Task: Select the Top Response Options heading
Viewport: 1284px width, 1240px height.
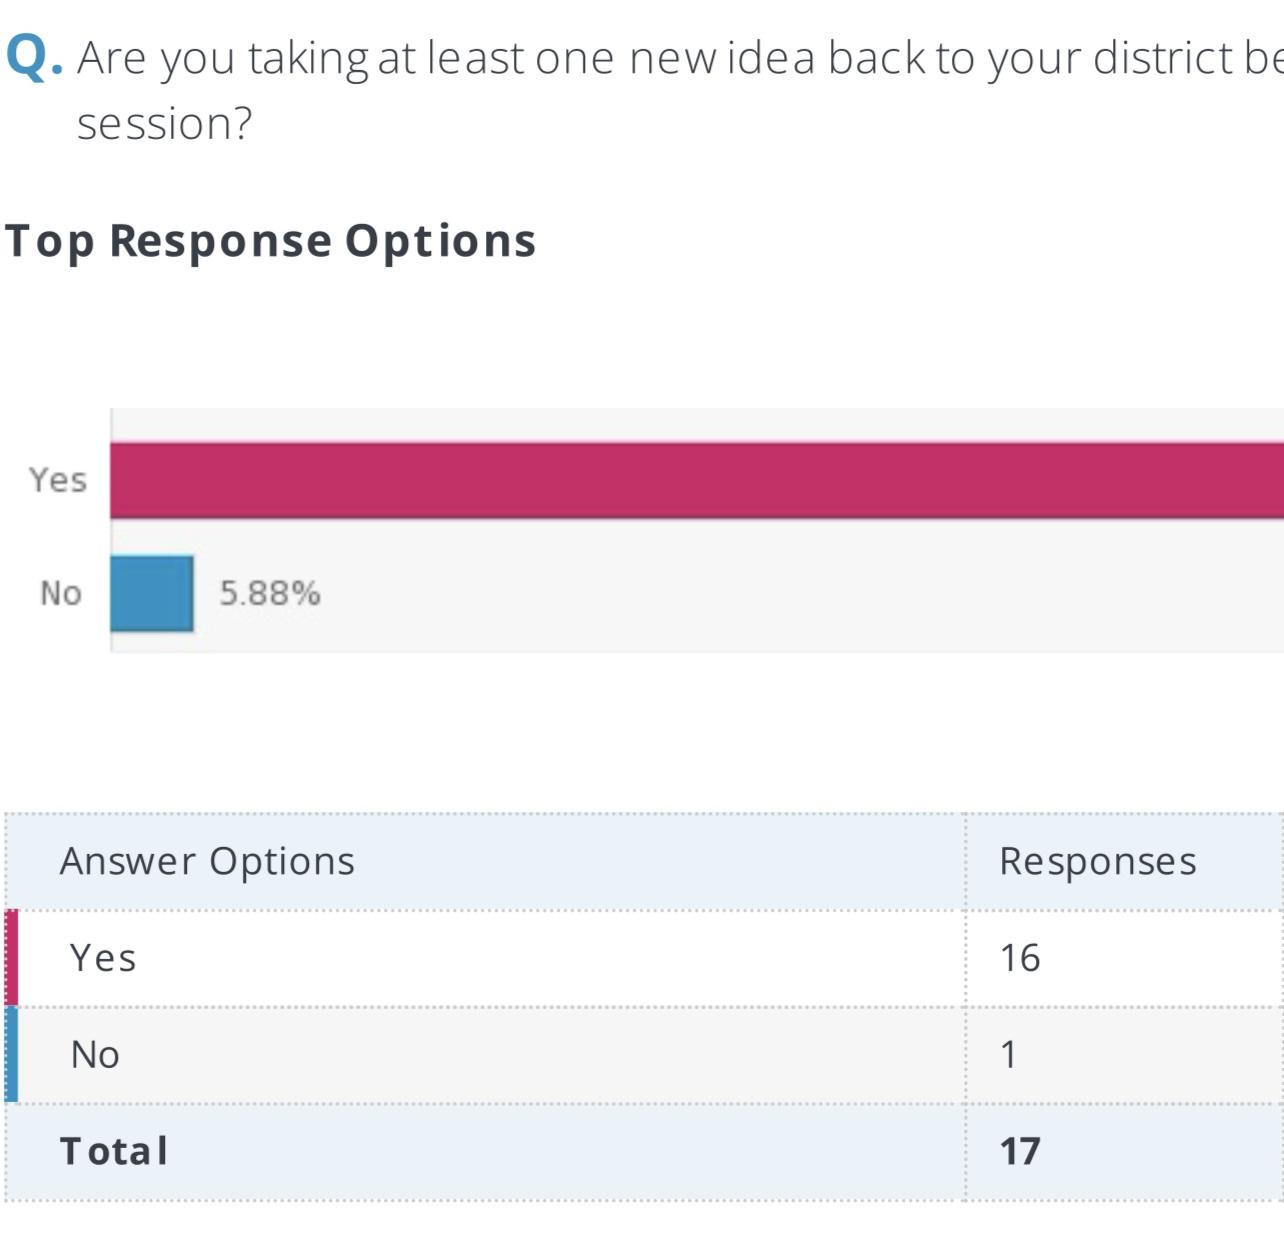Action: [271, 241]
